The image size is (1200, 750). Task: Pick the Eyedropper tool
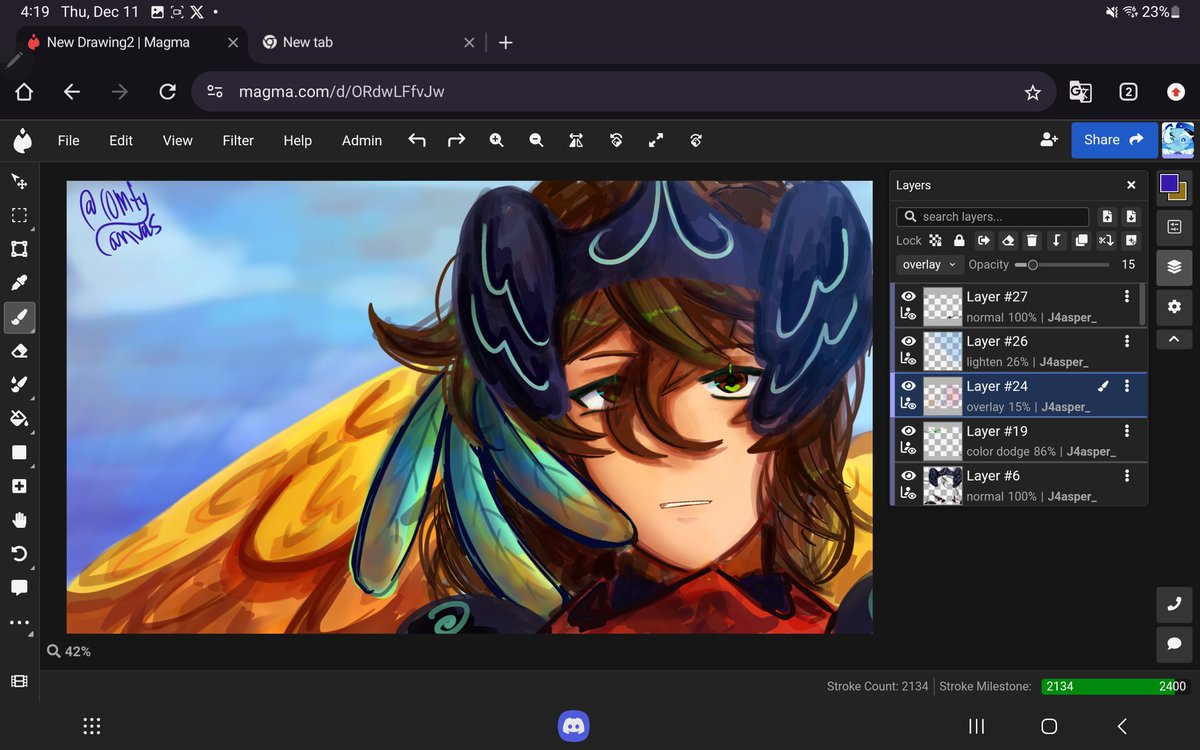click(19, 283)
